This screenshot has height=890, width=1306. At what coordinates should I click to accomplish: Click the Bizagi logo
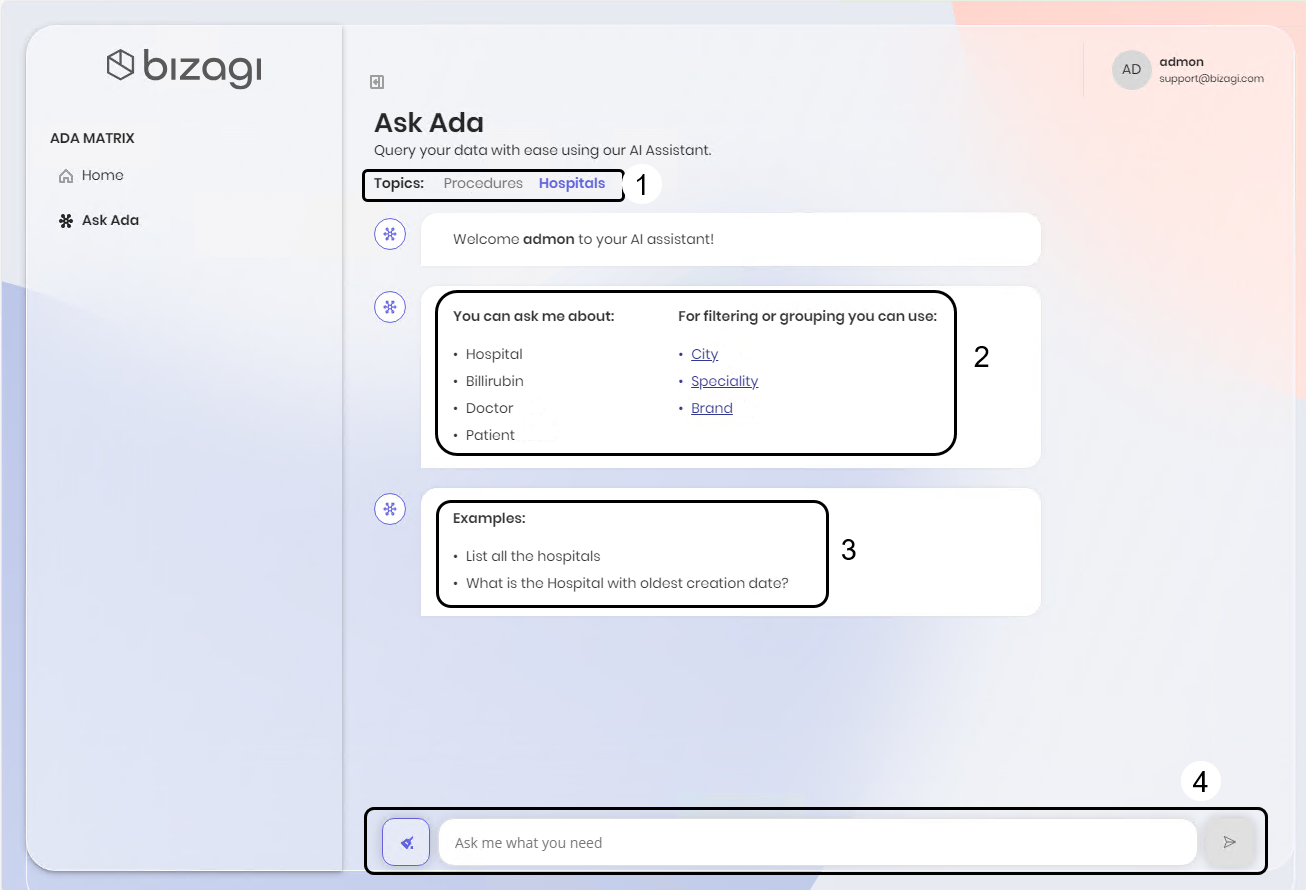184,67
